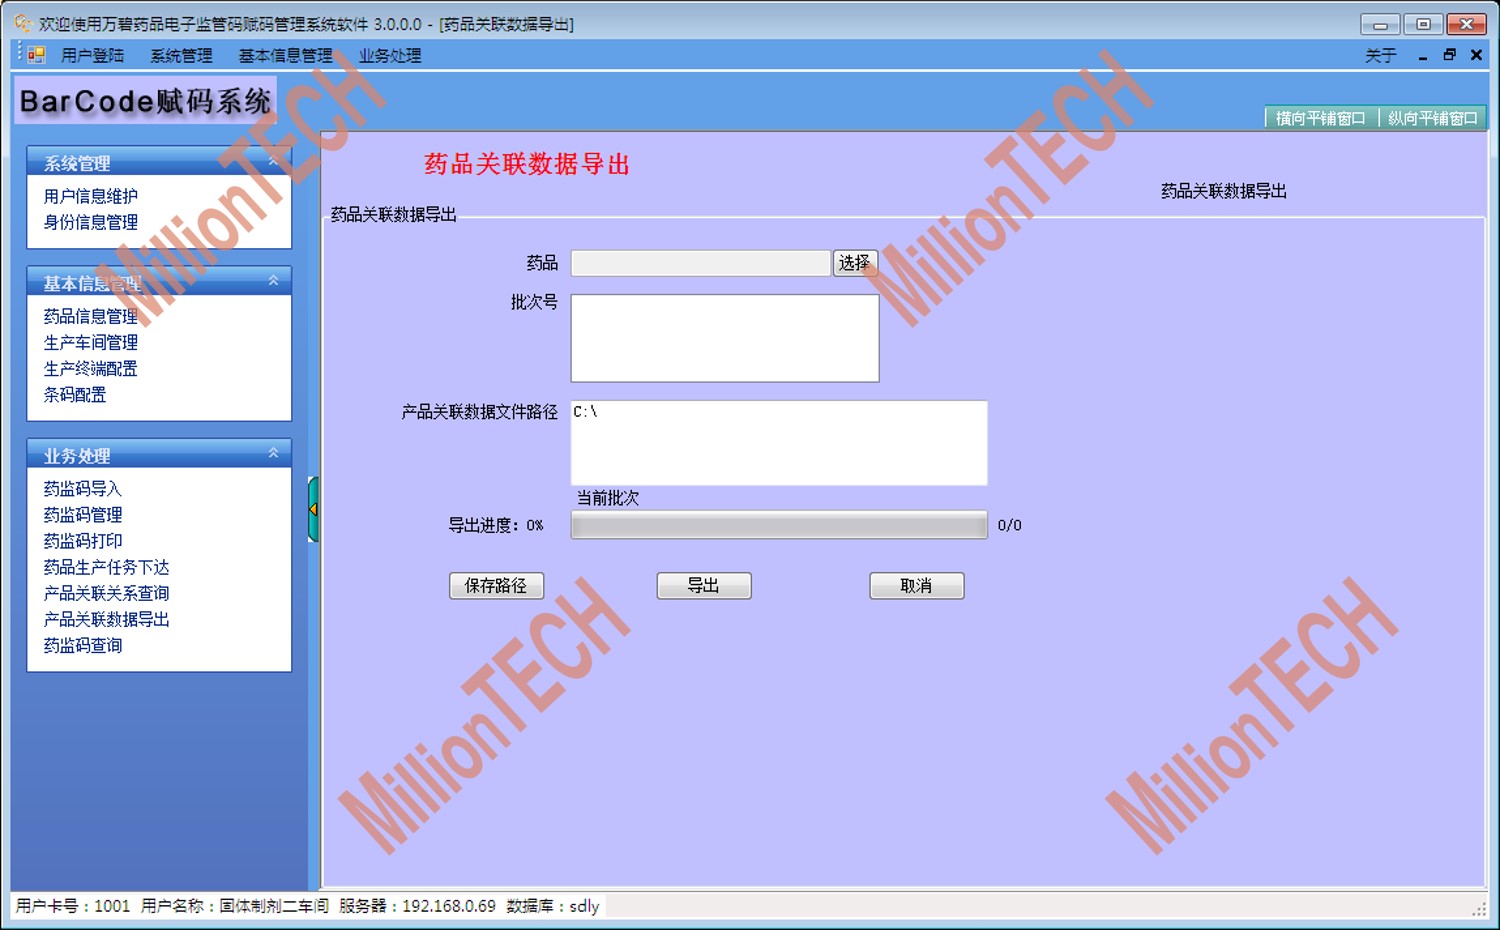The image size is (1500, 930).
Task: Click the 取消 button
Action: point(917,586)
